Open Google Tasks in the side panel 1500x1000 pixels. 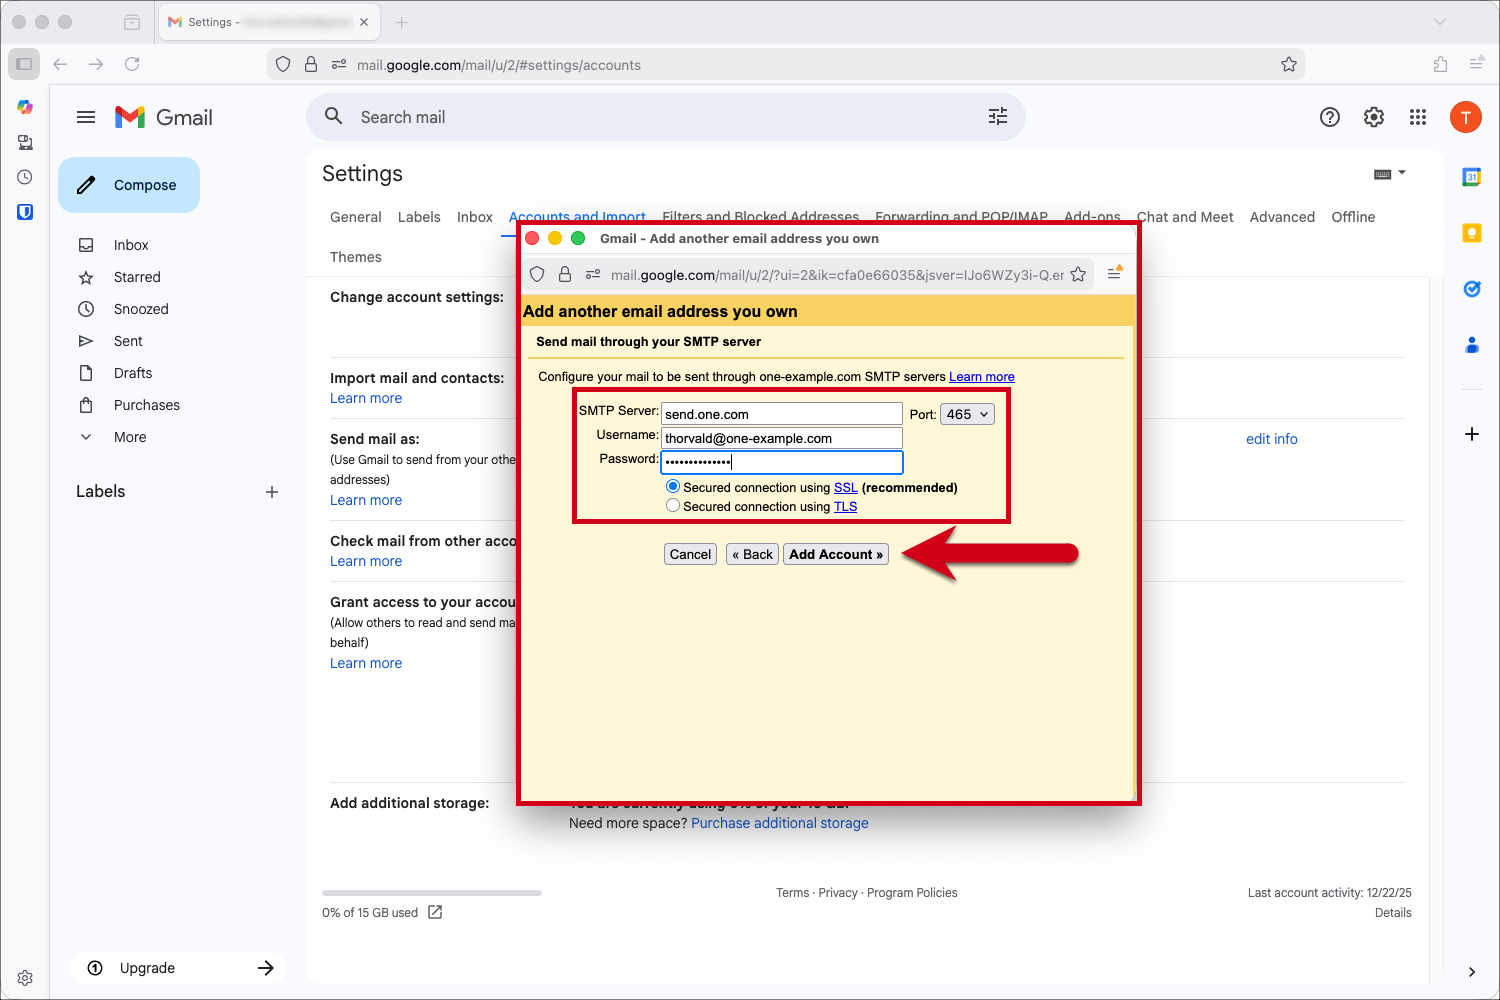click(x=1471, y=288)
